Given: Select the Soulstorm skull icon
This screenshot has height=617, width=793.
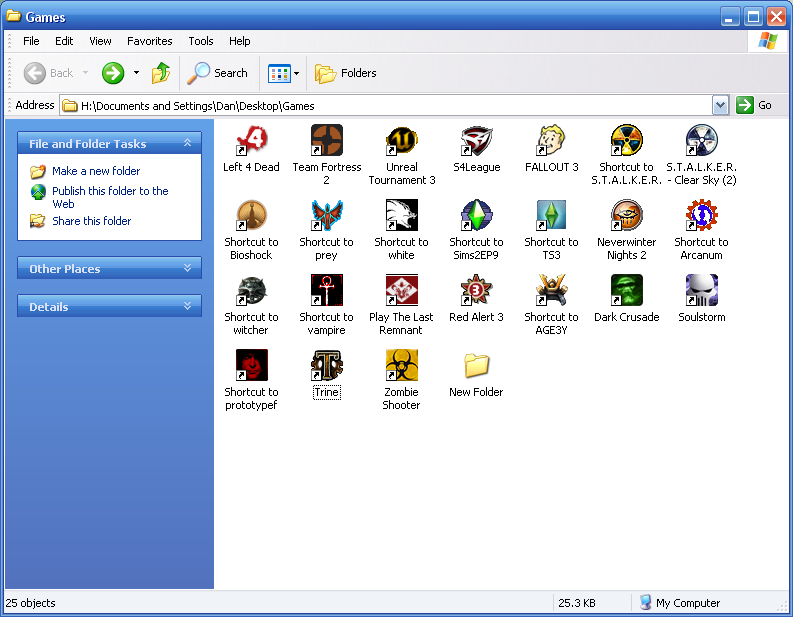Looking at the screenshot, I should [x=701, y=291].
